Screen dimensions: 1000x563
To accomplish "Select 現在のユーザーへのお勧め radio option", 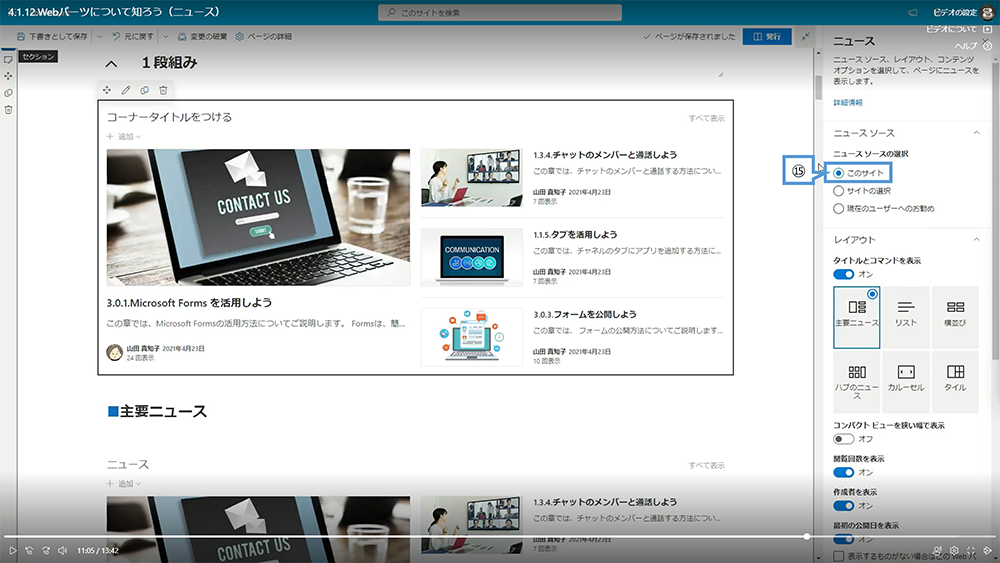I will click(839, 208).
